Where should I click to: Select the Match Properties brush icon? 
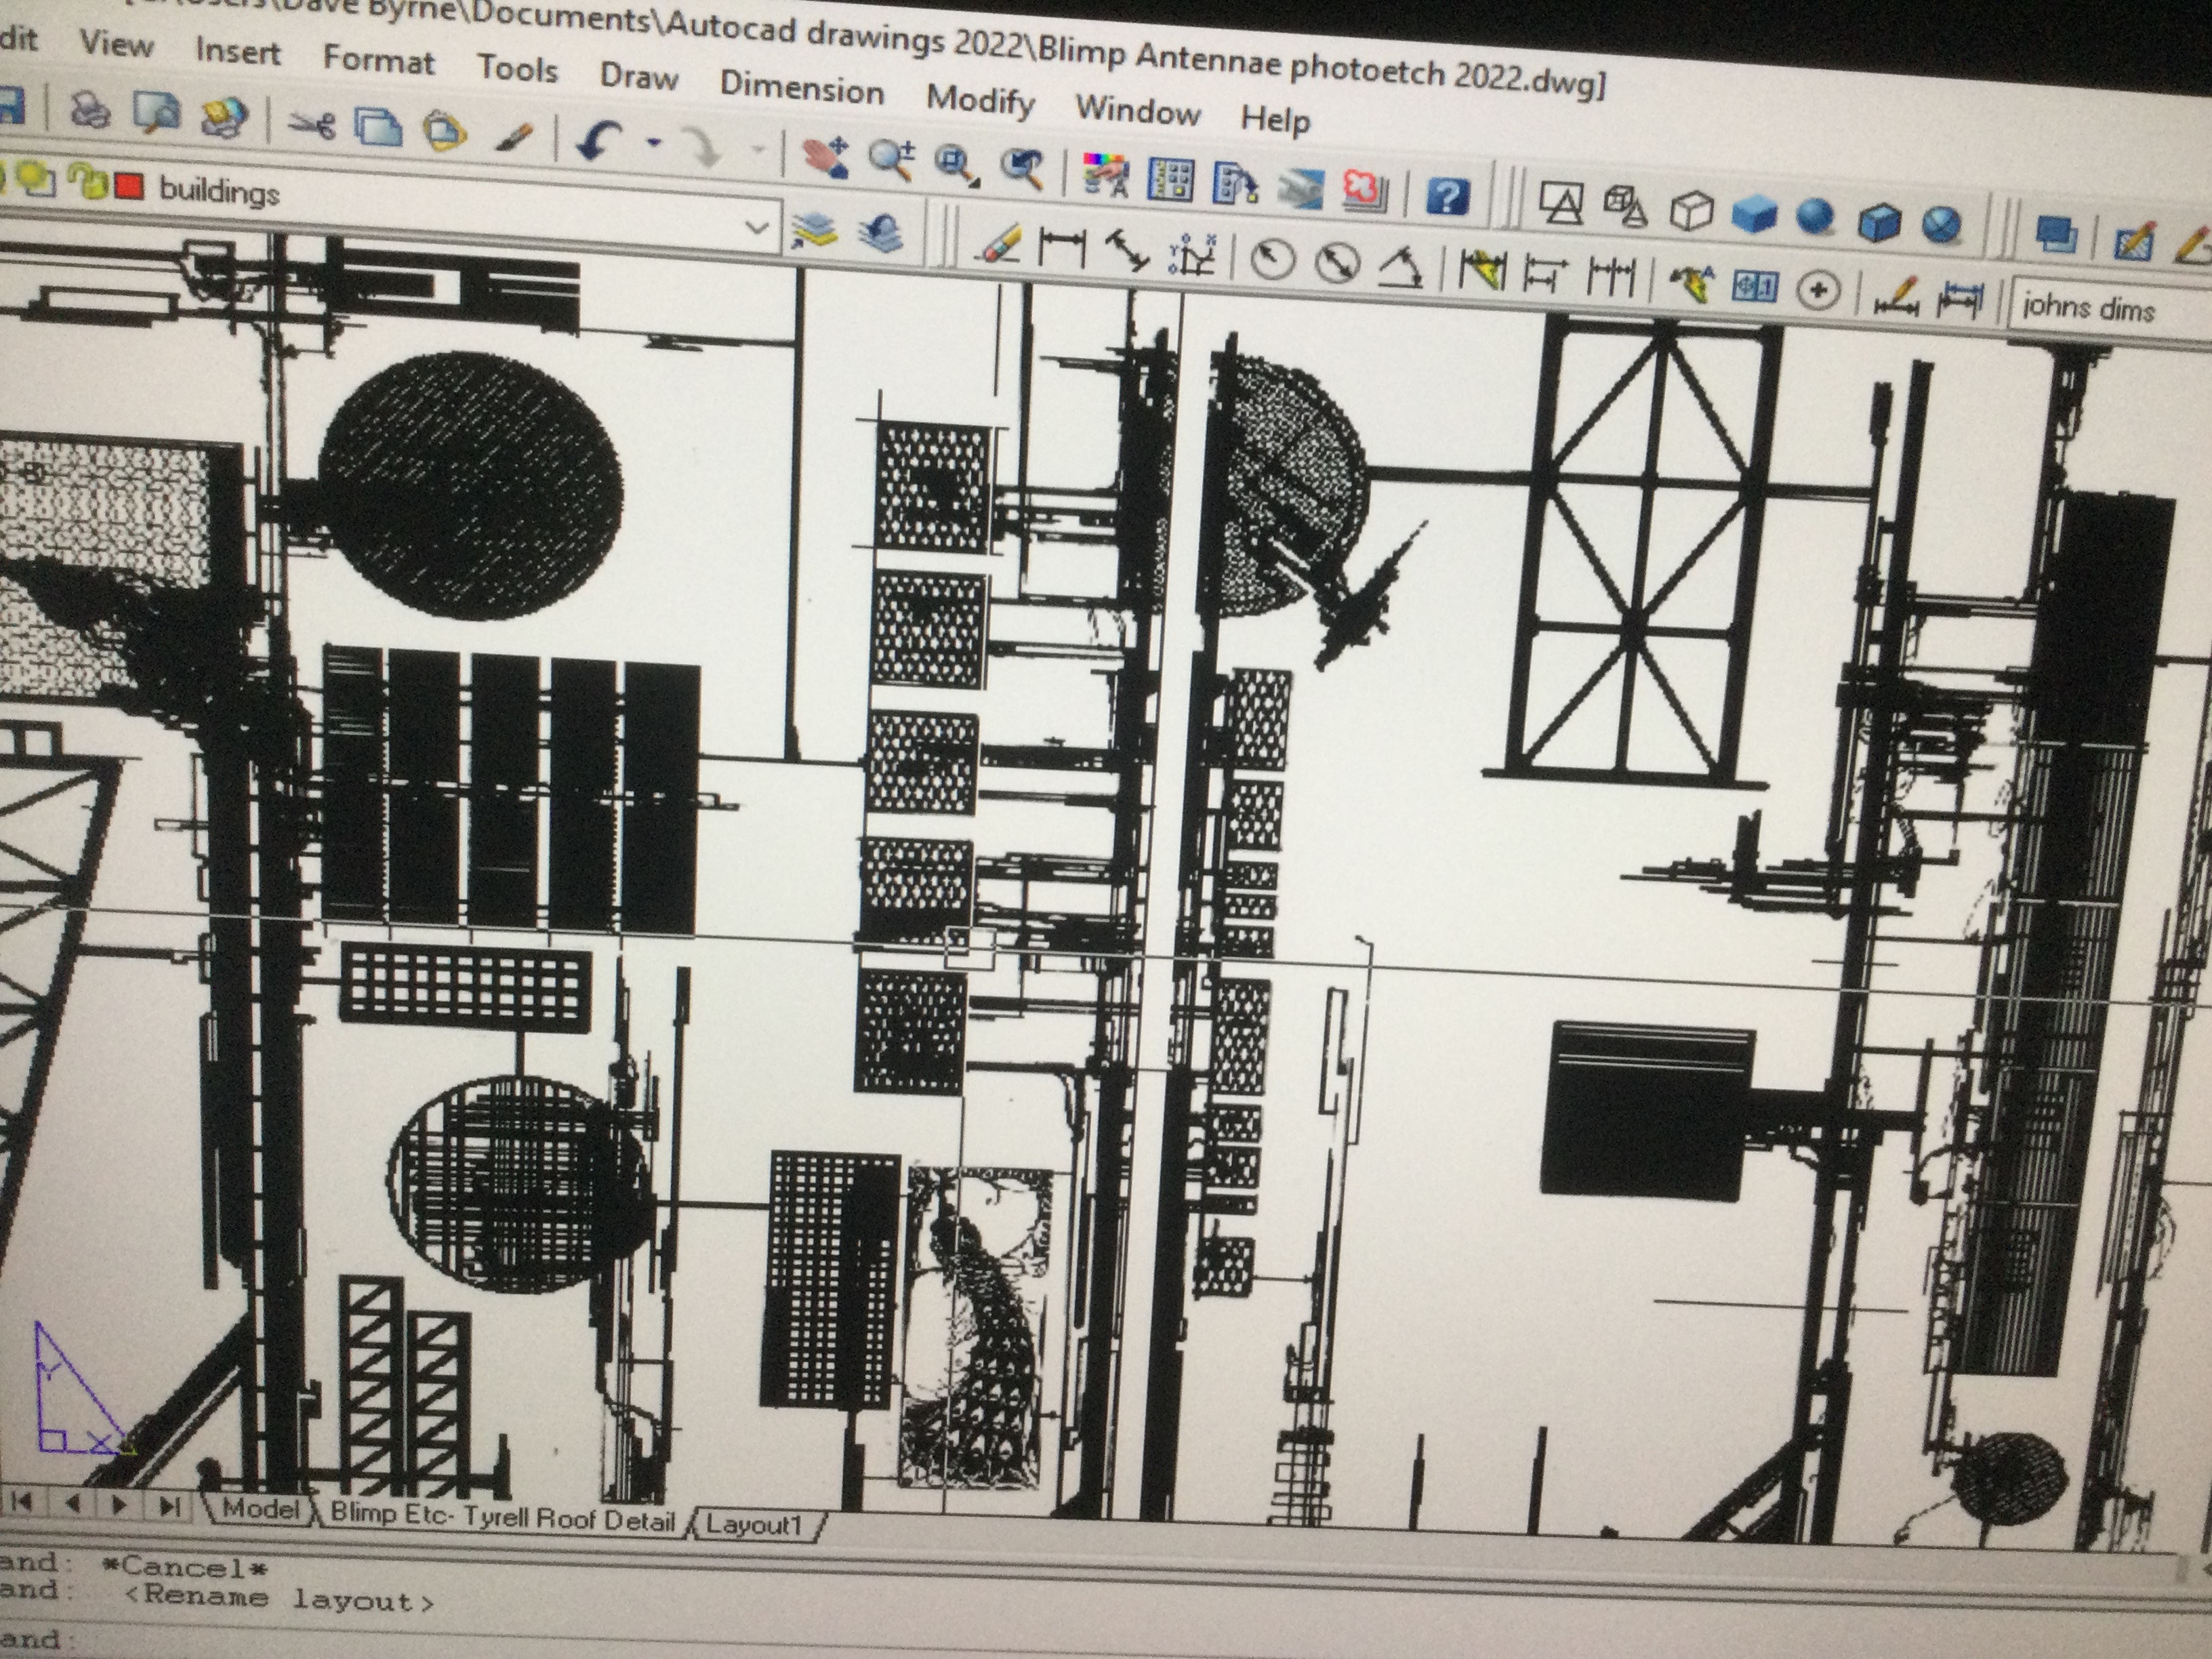[x=515, y=136]
